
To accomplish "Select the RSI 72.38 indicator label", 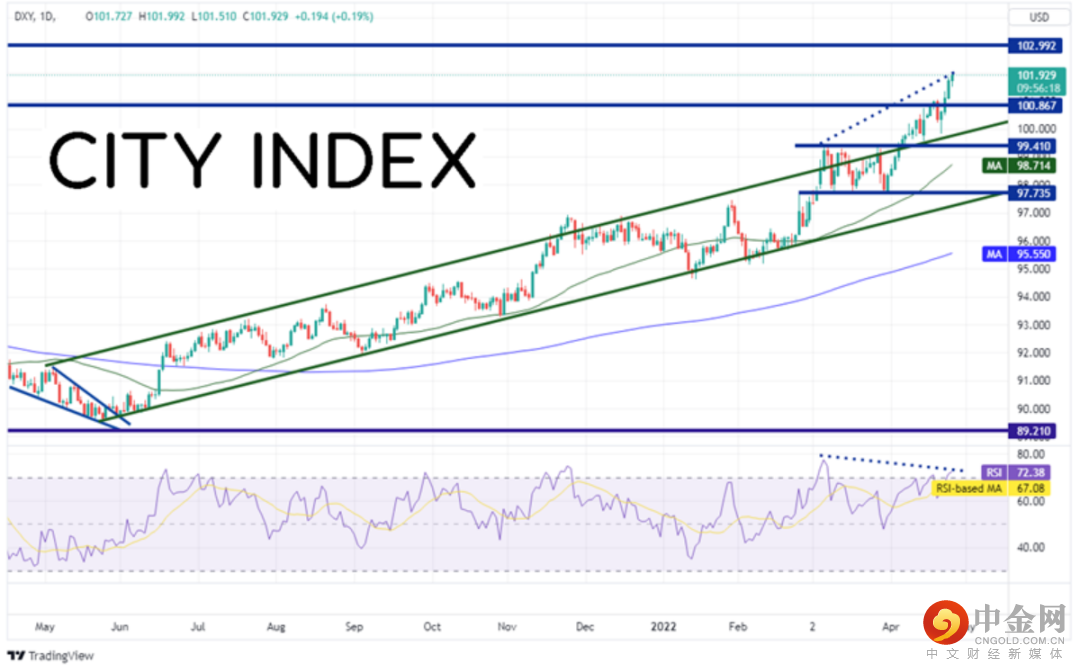I will click(1016, 472).
